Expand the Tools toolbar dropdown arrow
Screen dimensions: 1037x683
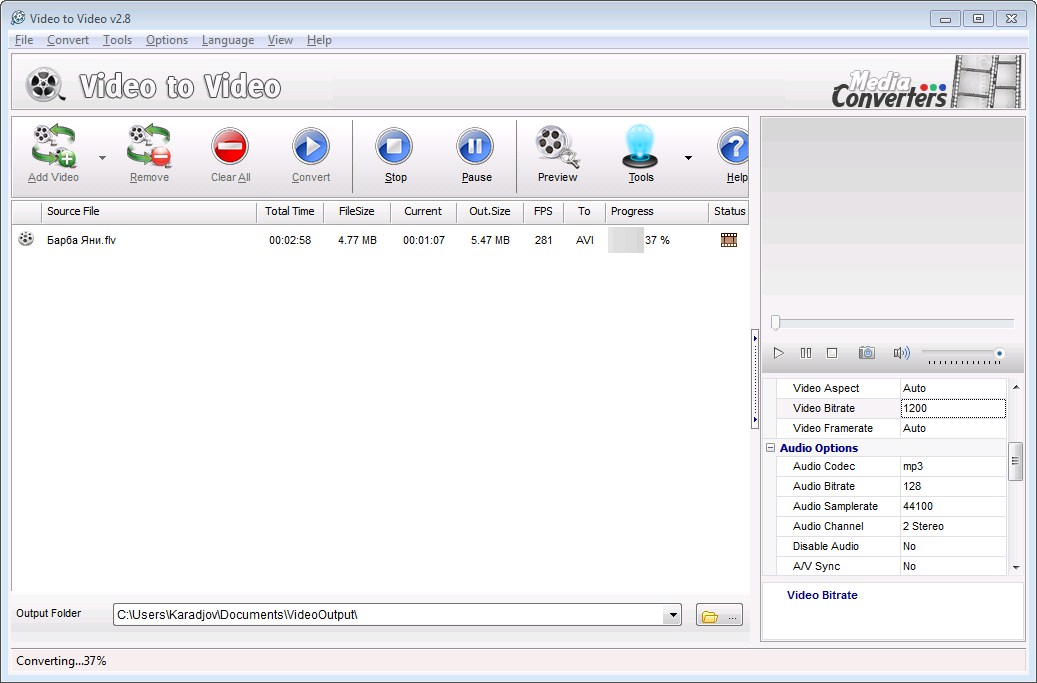click(688, 158)
